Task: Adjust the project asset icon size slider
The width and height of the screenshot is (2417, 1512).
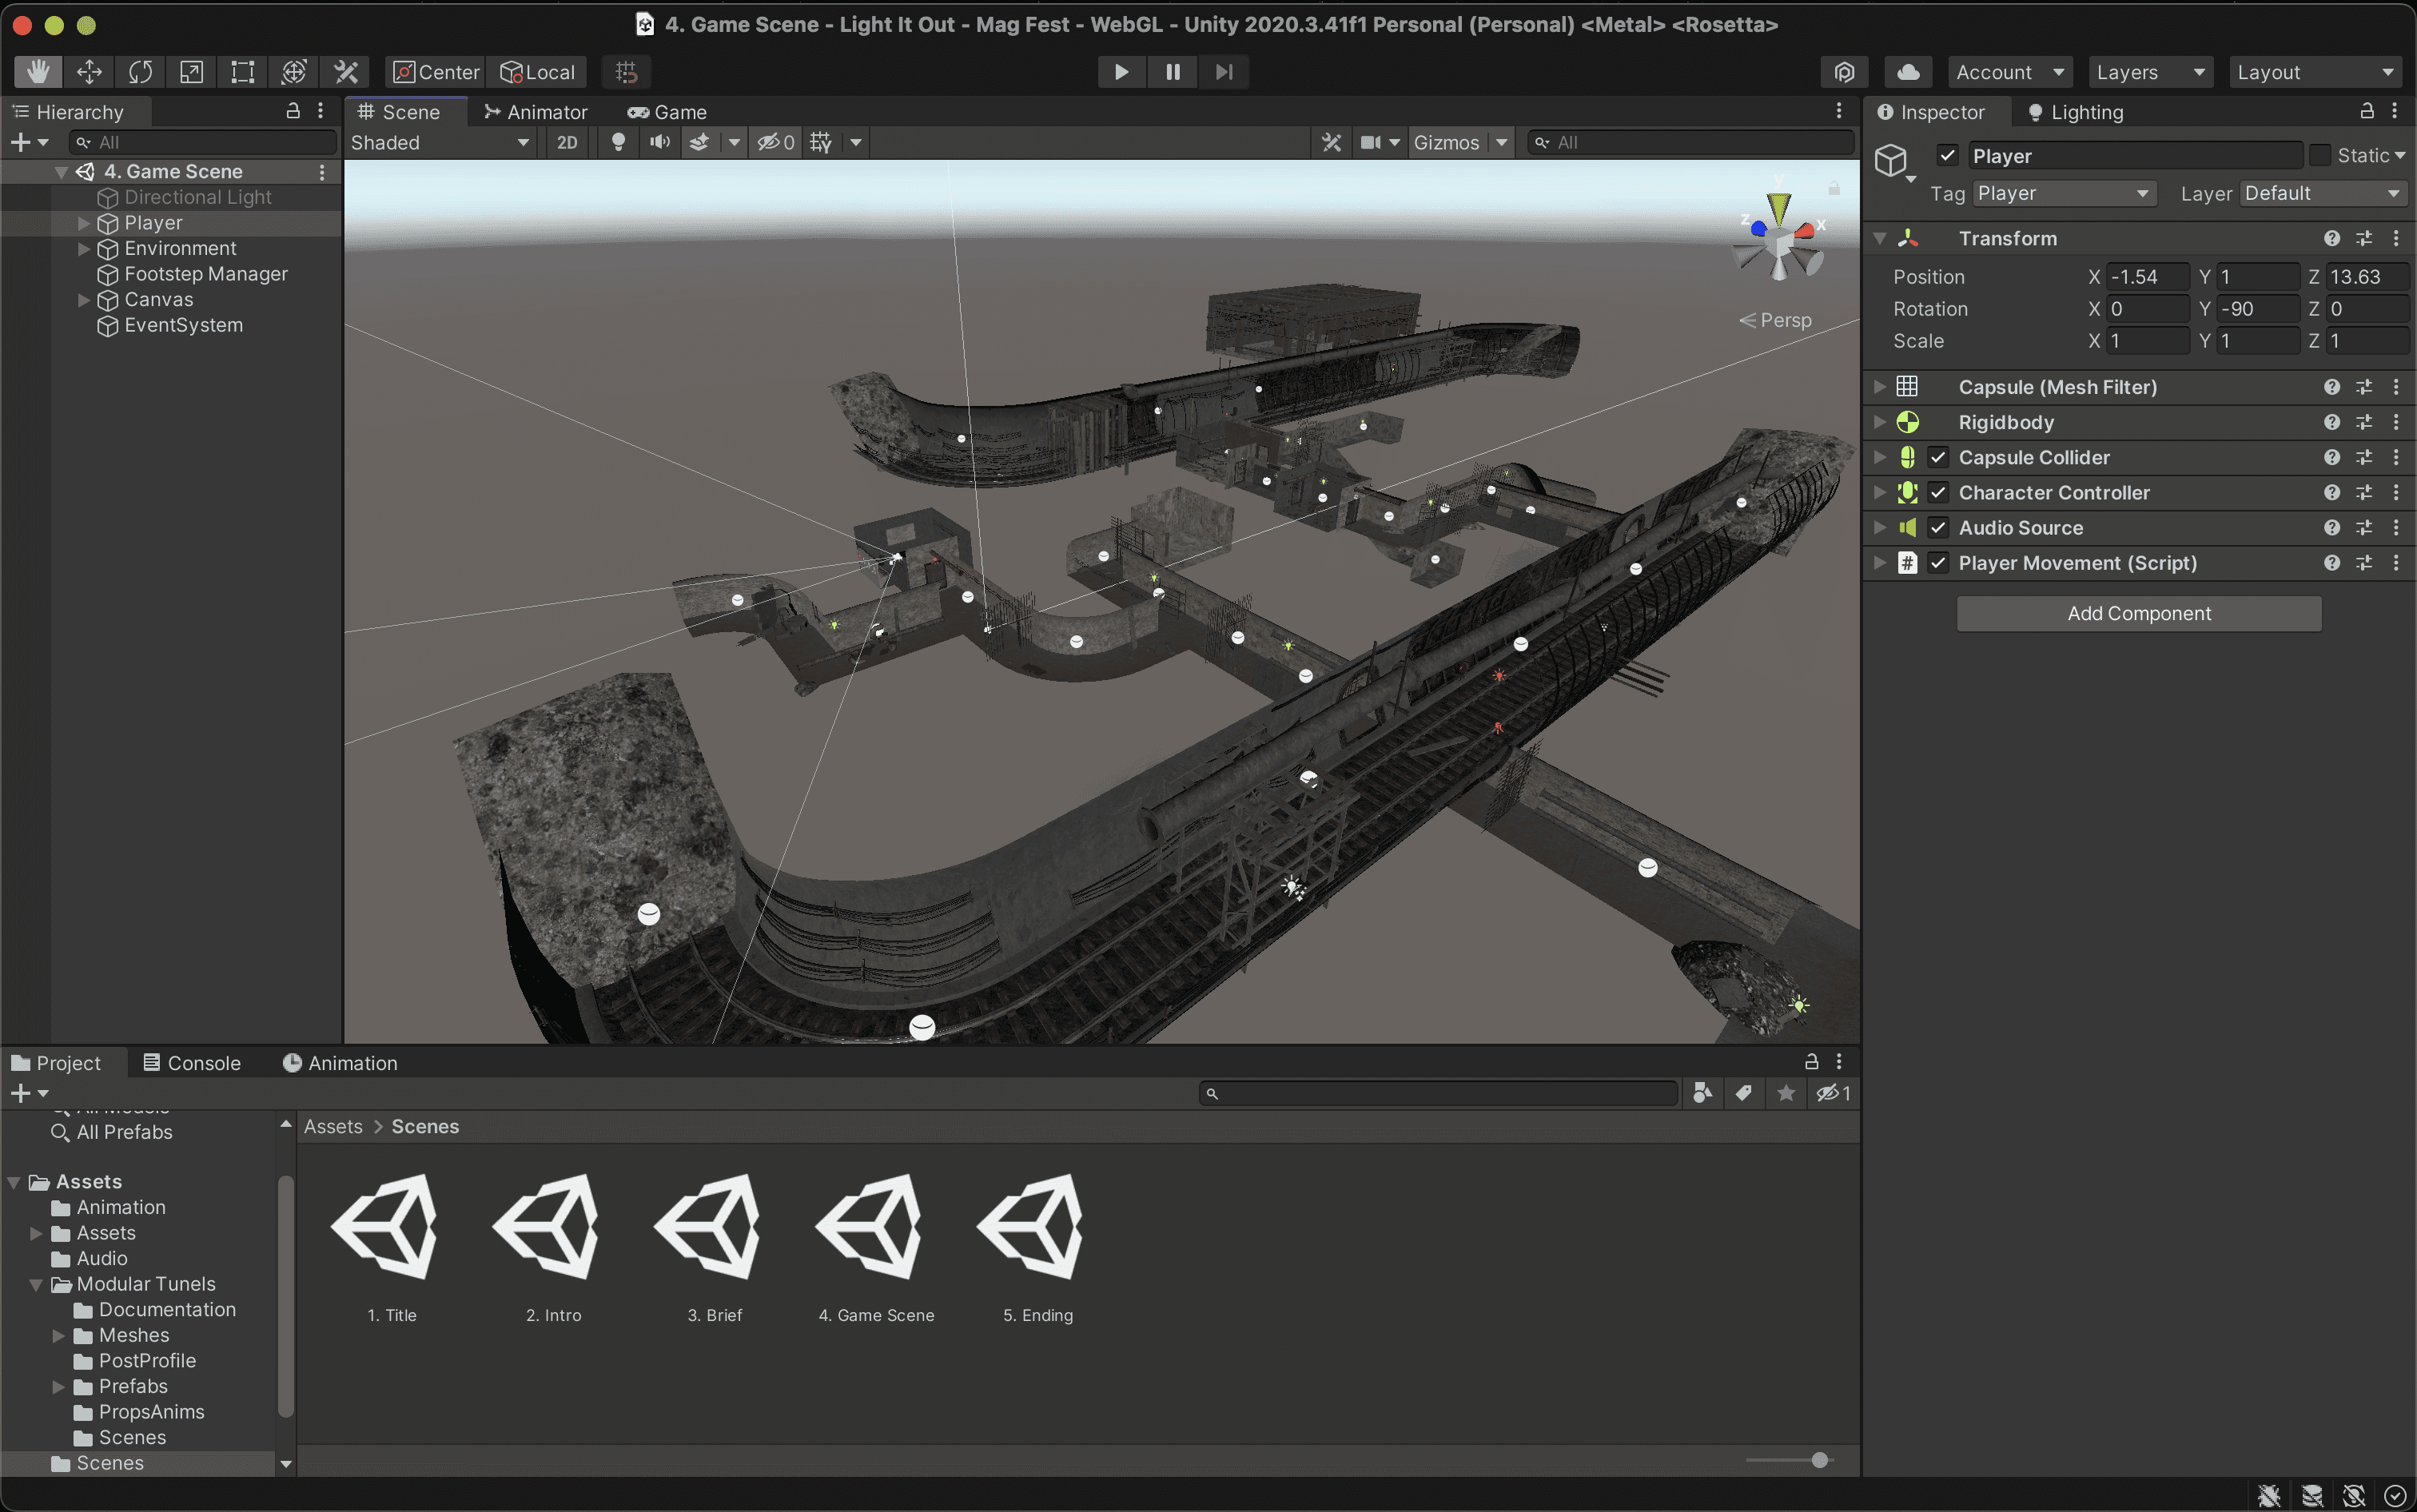Action: click(1819, 1460)
